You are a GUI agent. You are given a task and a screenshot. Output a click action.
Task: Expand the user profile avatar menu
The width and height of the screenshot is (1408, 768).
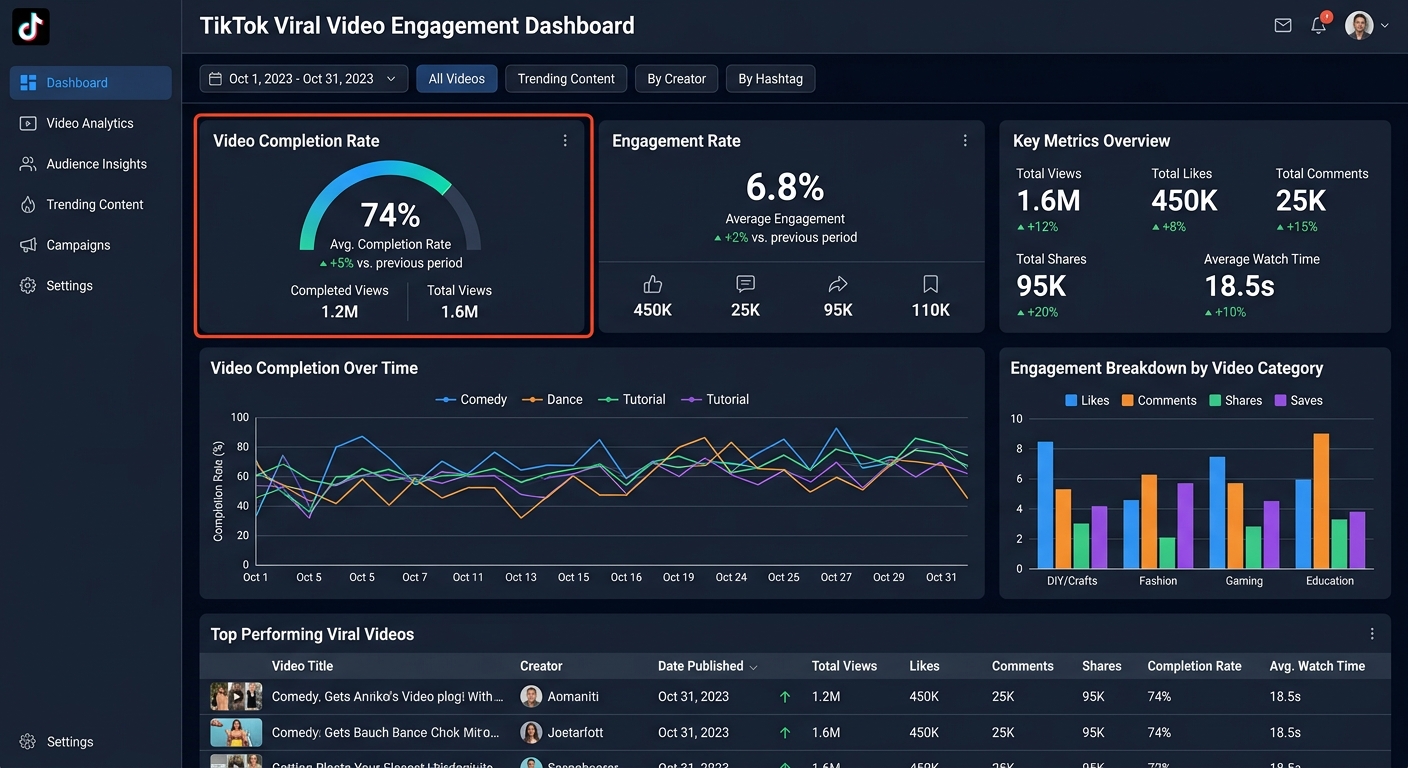1366,26
